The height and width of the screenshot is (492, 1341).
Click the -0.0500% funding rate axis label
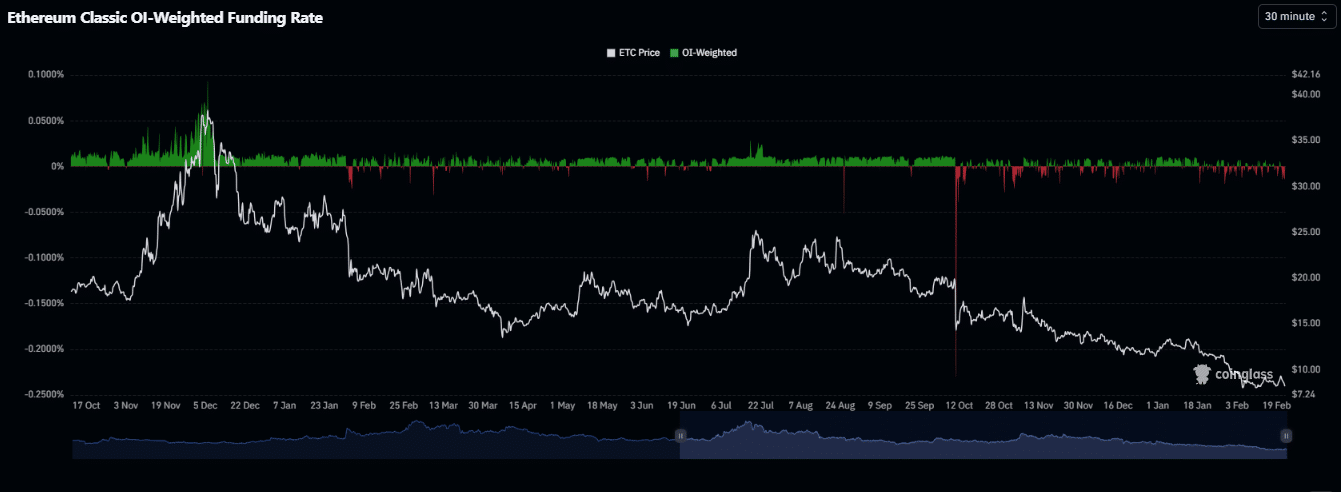(45, 212)
